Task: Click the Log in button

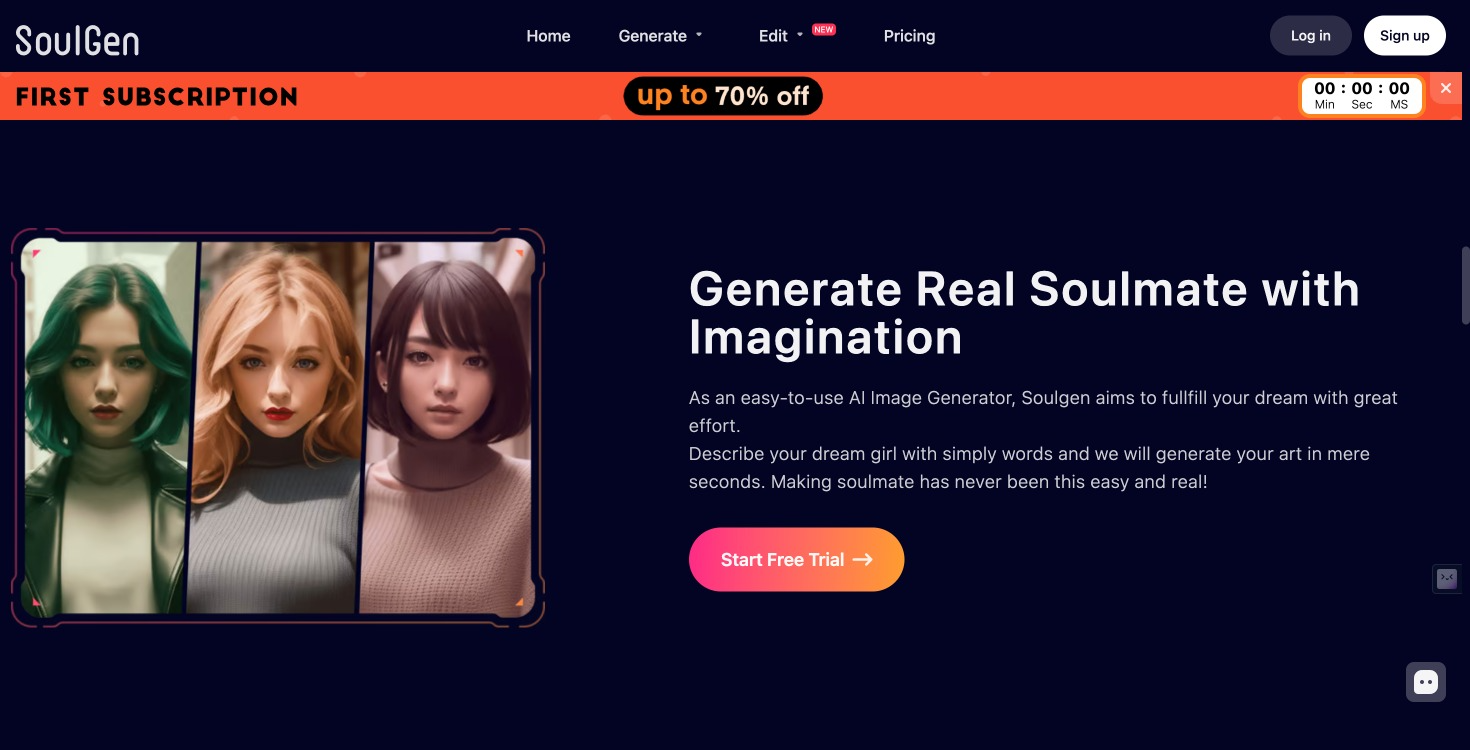Action: tap(1310, 35)
